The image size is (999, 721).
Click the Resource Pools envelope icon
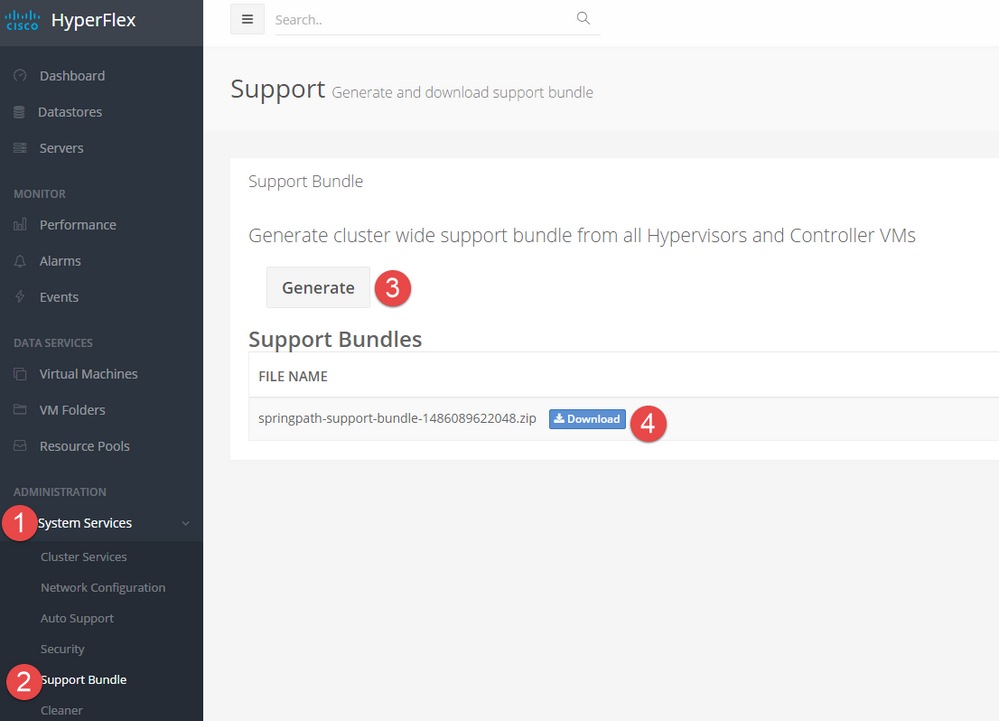(x=20, y=446)
